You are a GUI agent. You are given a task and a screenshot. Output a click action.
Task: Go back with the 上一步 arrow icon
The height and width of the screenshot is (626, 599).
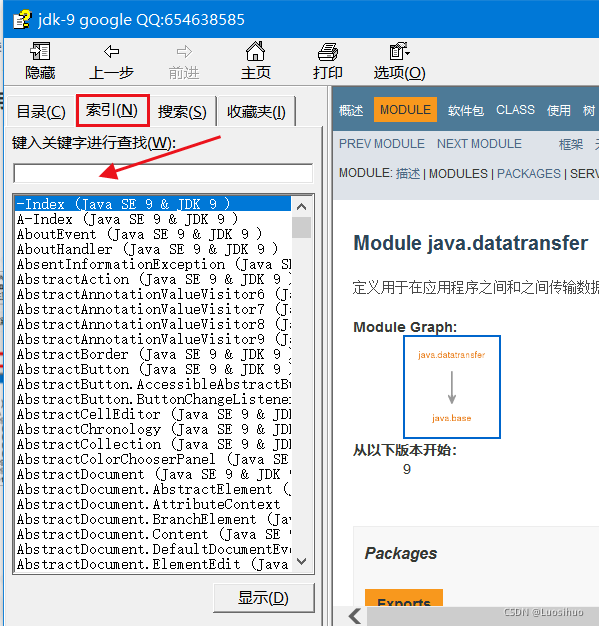[111, 52]
